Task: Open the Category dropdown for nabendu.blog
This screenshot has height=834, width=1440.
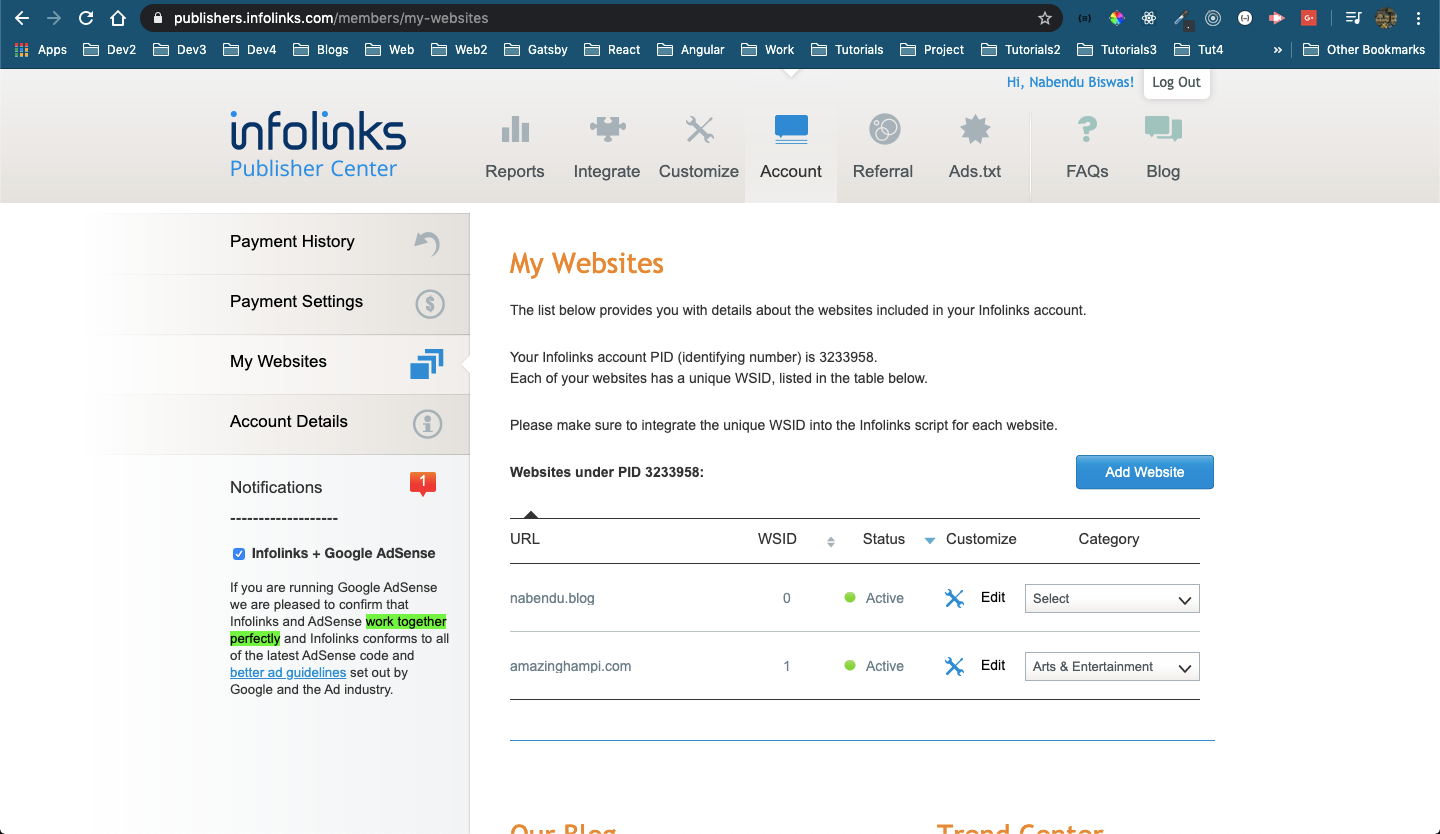Action: click(1112, 598)
